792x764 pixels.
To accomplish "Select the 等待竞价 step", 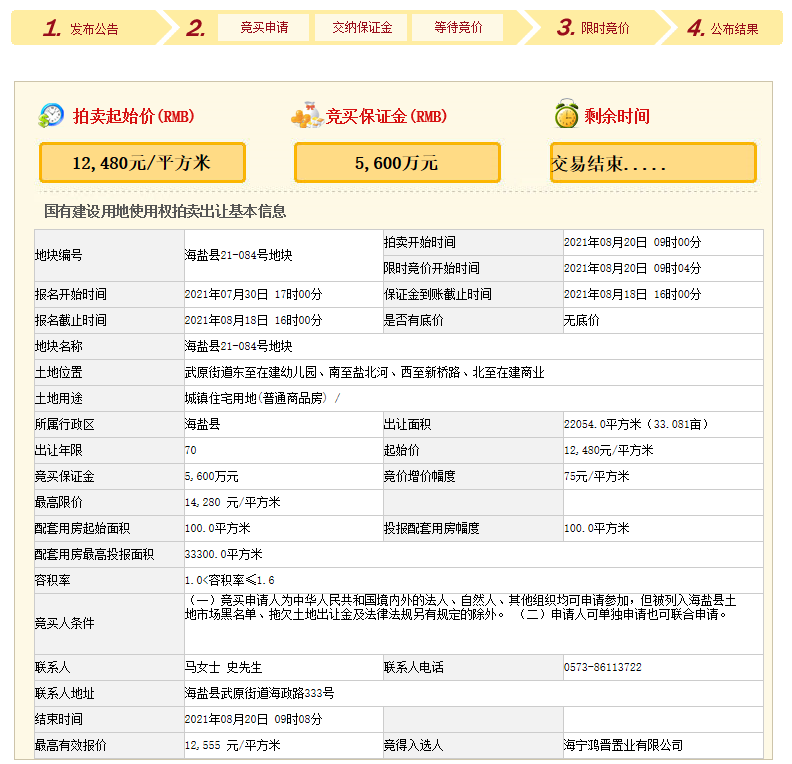I will point(458,28).
